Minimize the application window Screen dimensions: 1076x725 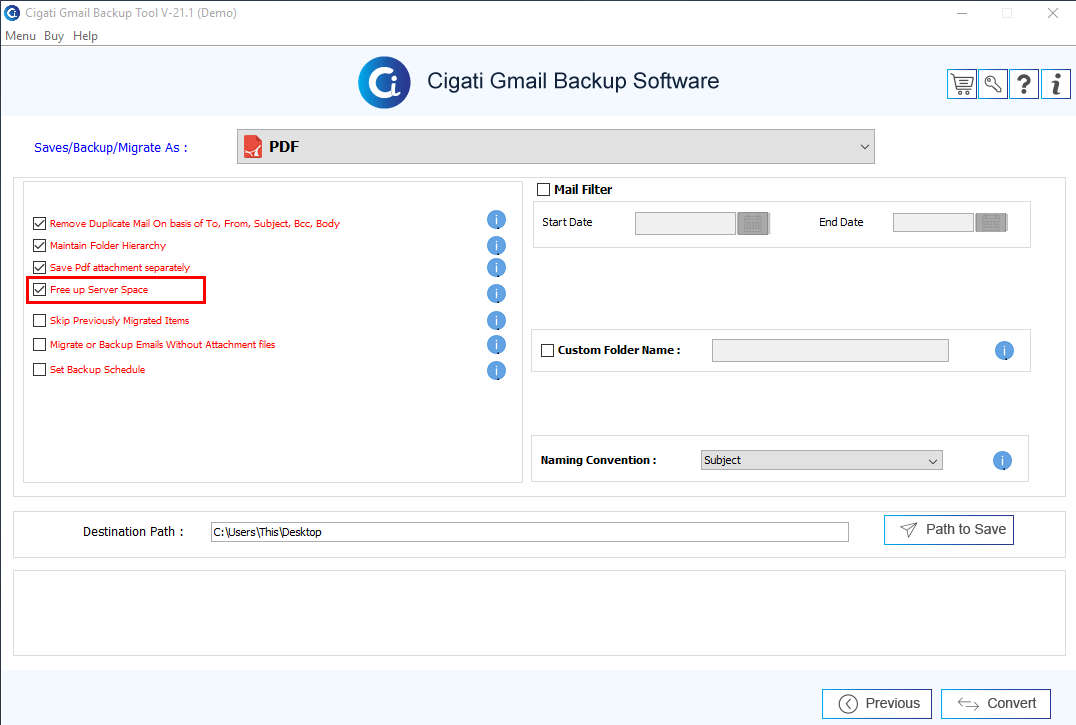coord(962,13)
